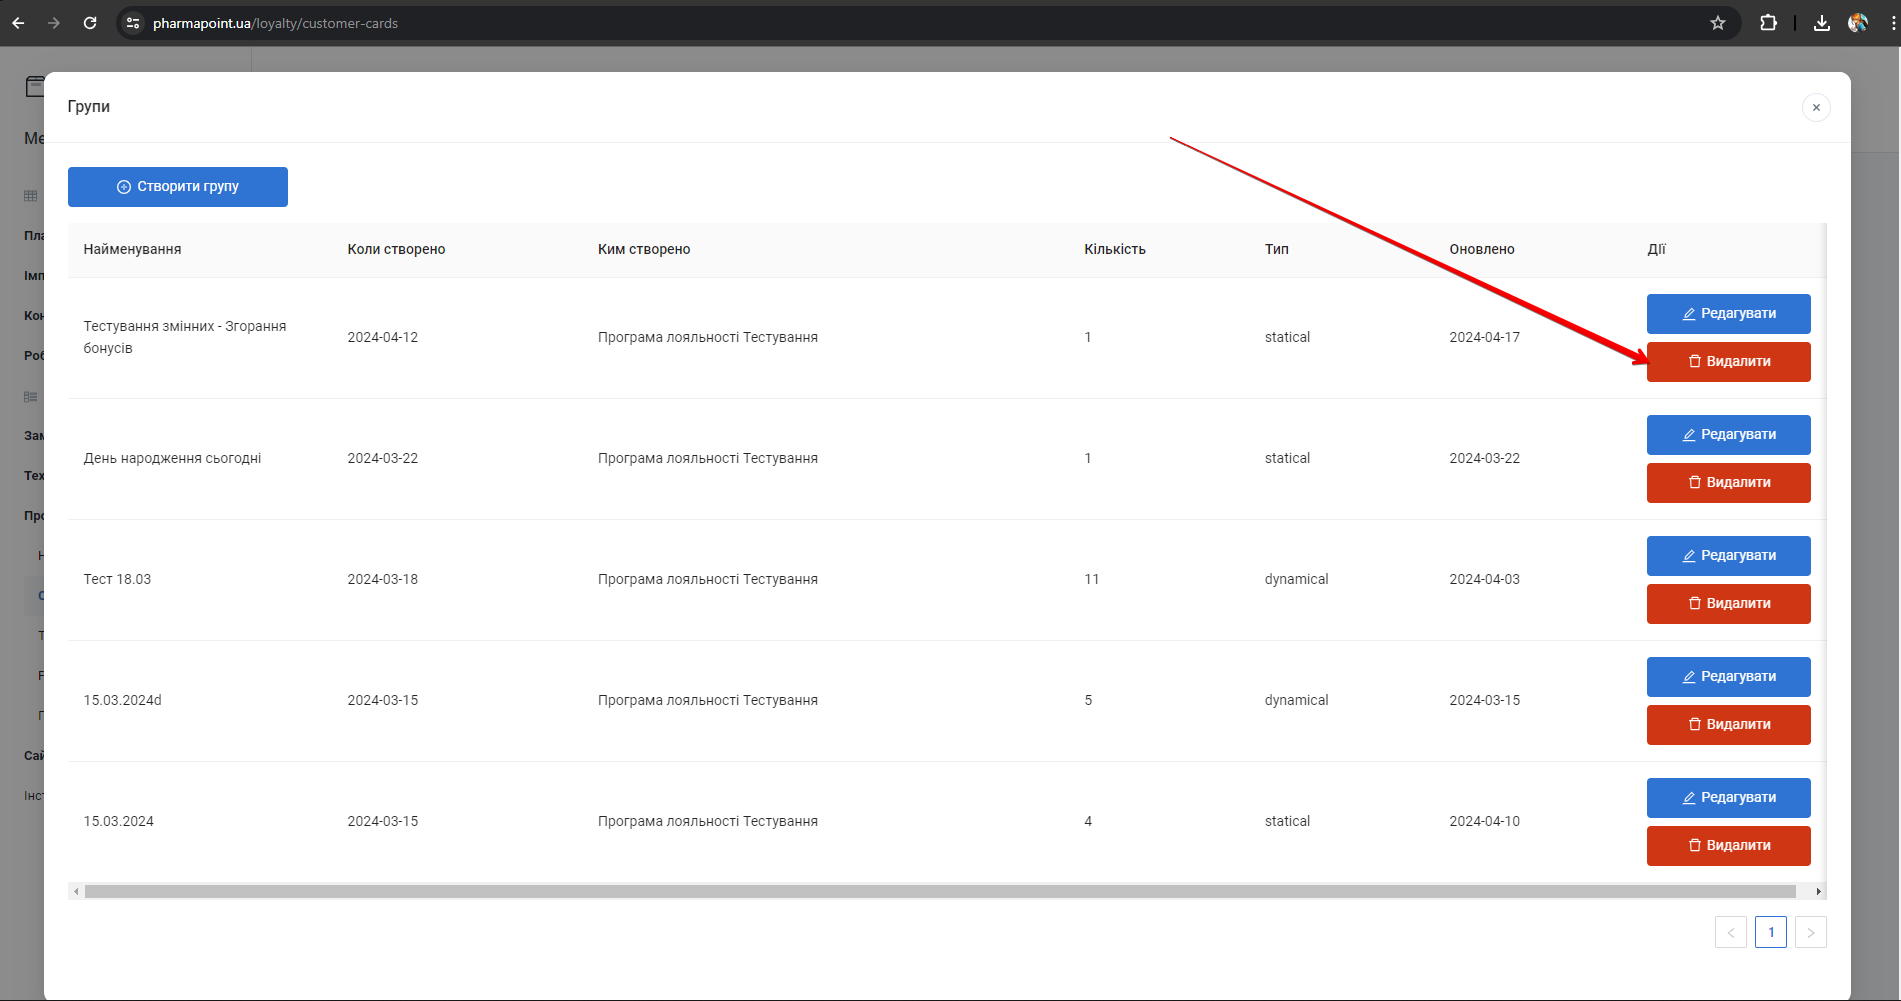Delete the Тестування змінних group
Screen dimensions: 1901x1001
coord(1728,362)
